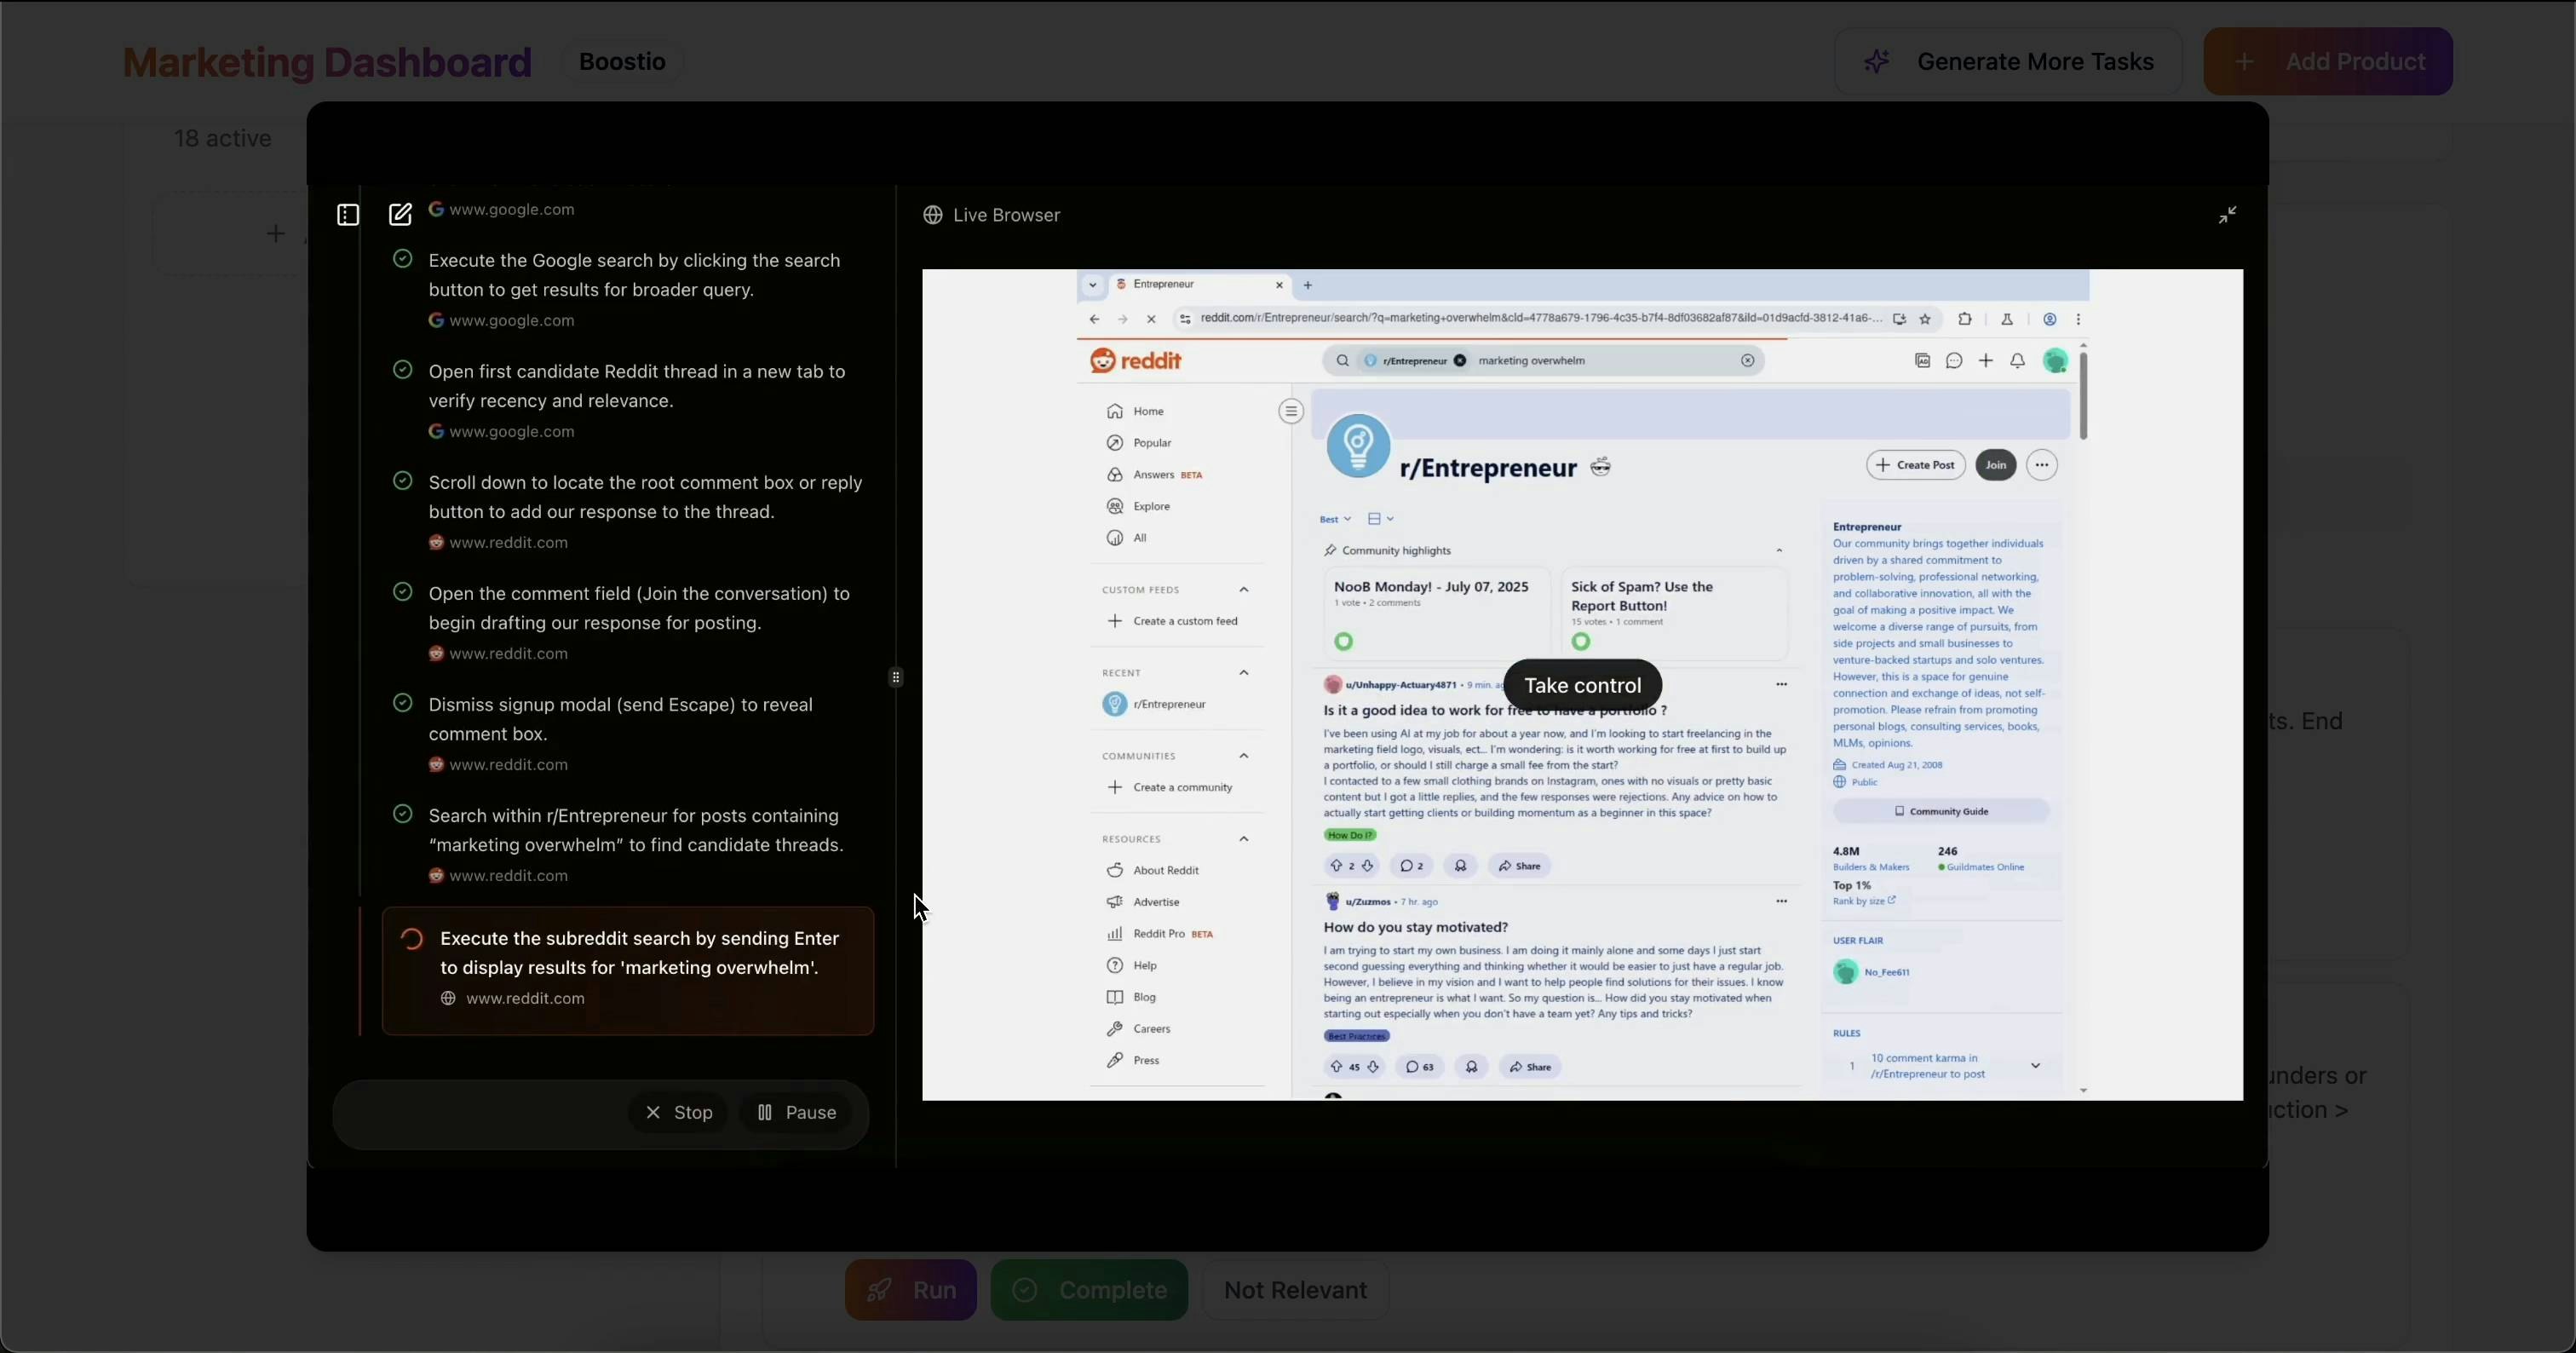Open the 63 comments on motivation post

pyautogui.click(x=1419, y=1067)
